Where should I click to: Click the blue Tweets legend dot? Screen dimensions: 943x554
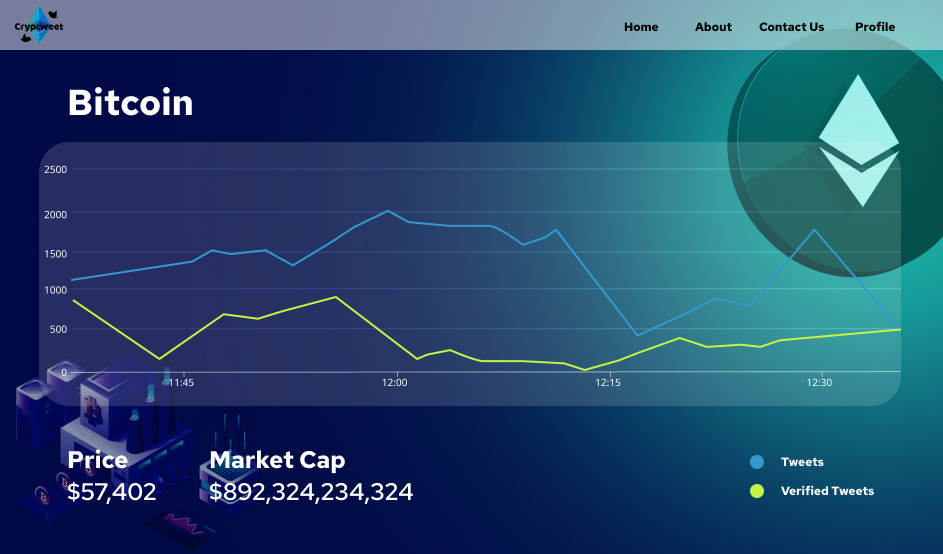coord(757,462)
